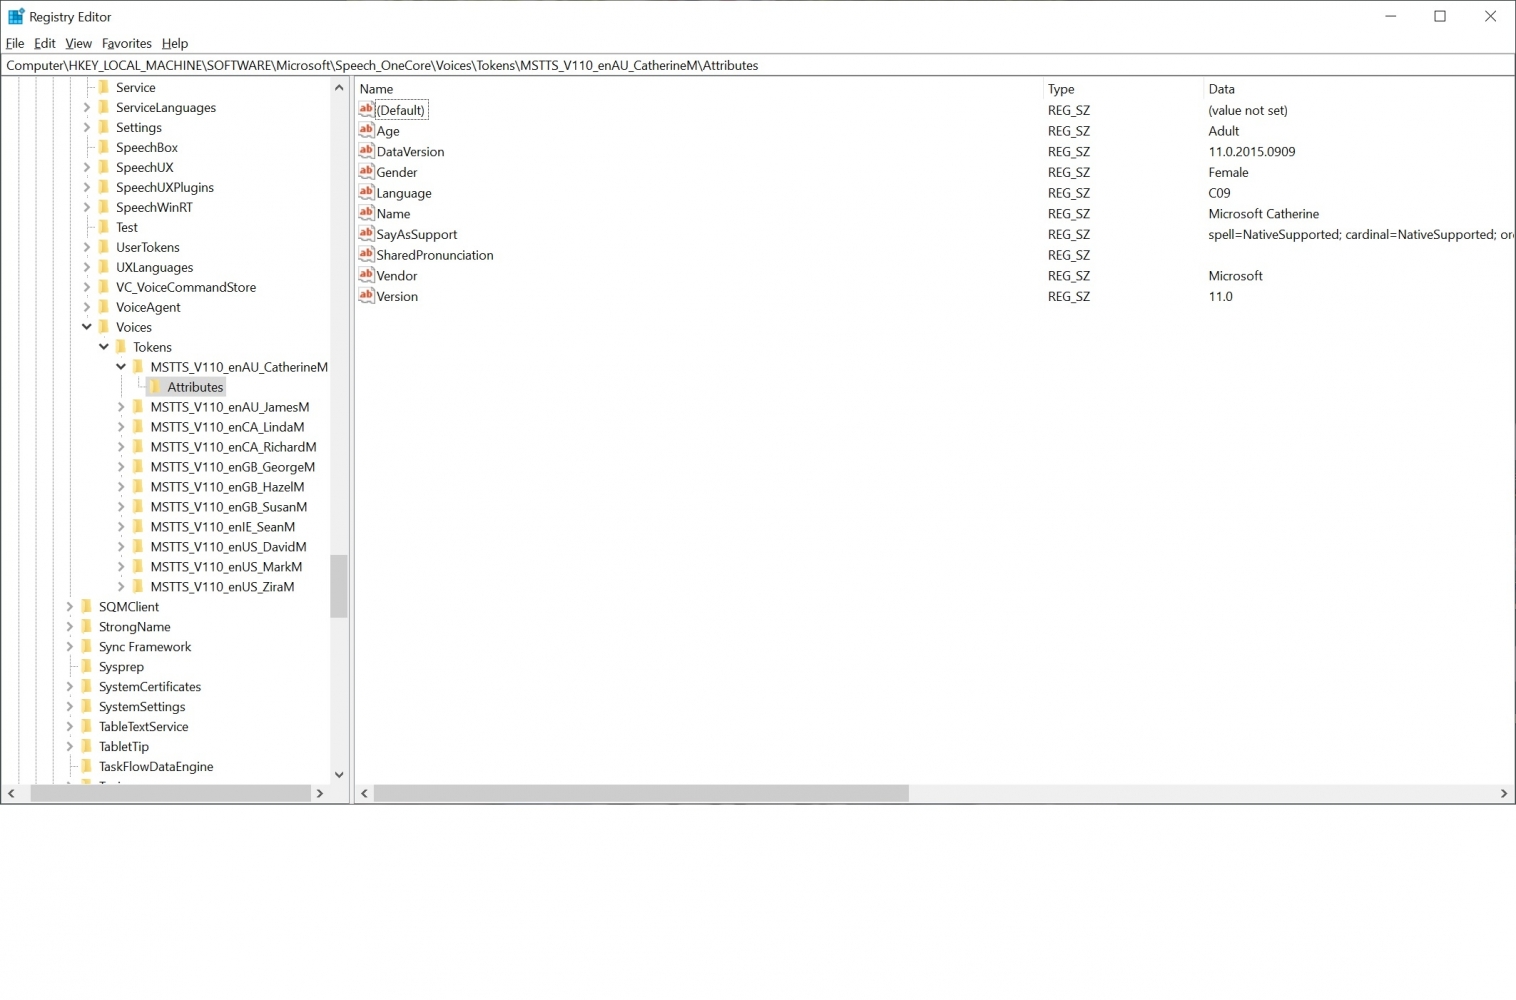Collapse the MSTTS_V110_enAU_CatherineM node
The image size is (1516, 1000).
pos(121,367)
